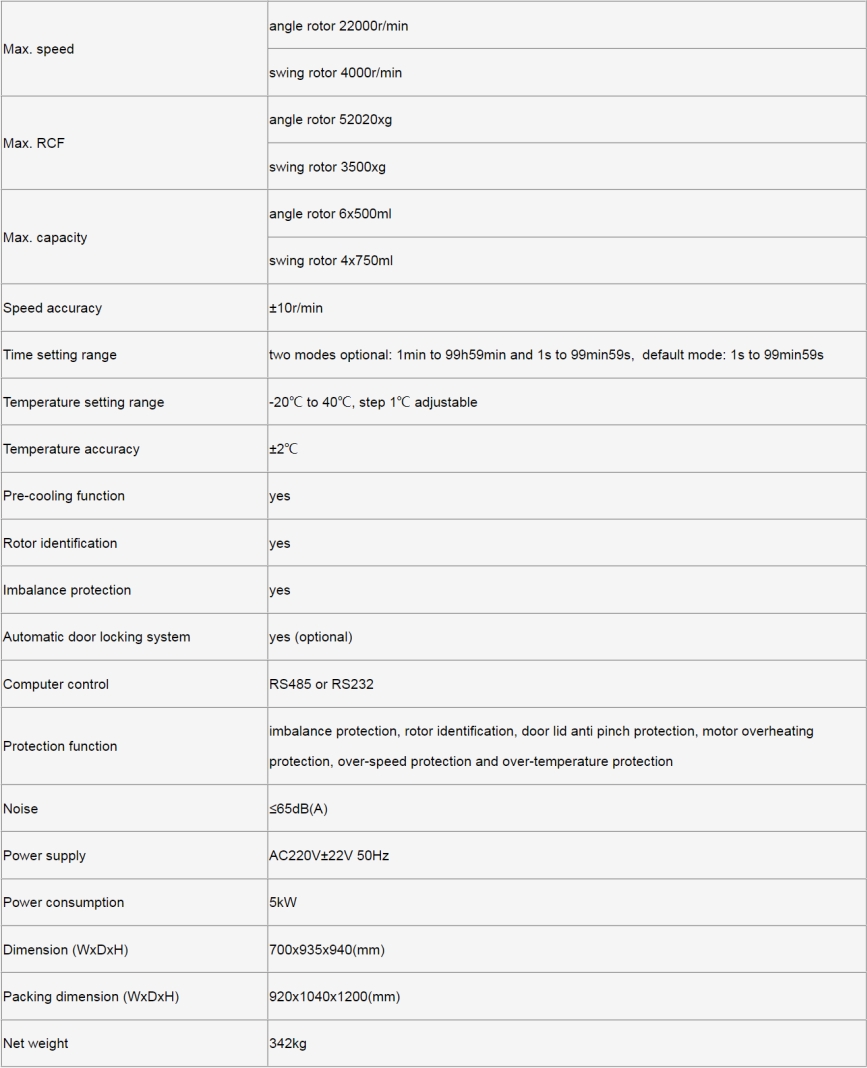
Task: Select angle rotor 6x500ml capacity
Action: 330,214
